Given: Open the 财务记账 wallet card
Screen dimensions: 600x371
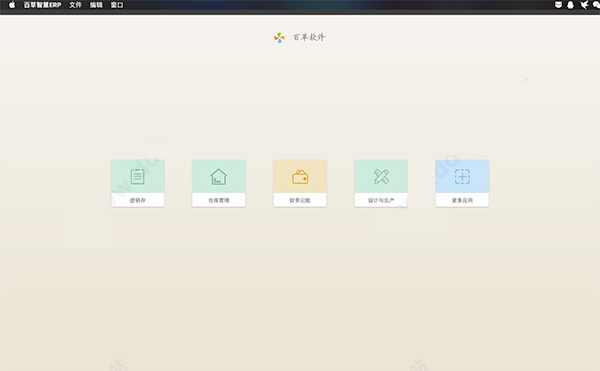Looking at the screenshot, I should coord(300,184).
